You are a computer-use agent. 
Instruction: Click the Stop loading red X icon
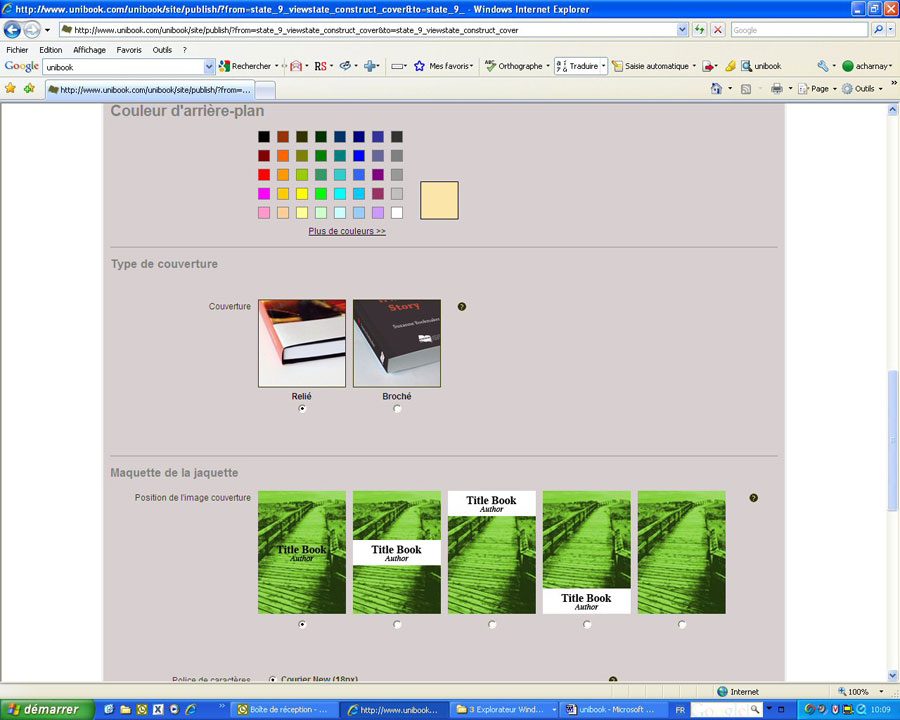(x=718, y=30)
